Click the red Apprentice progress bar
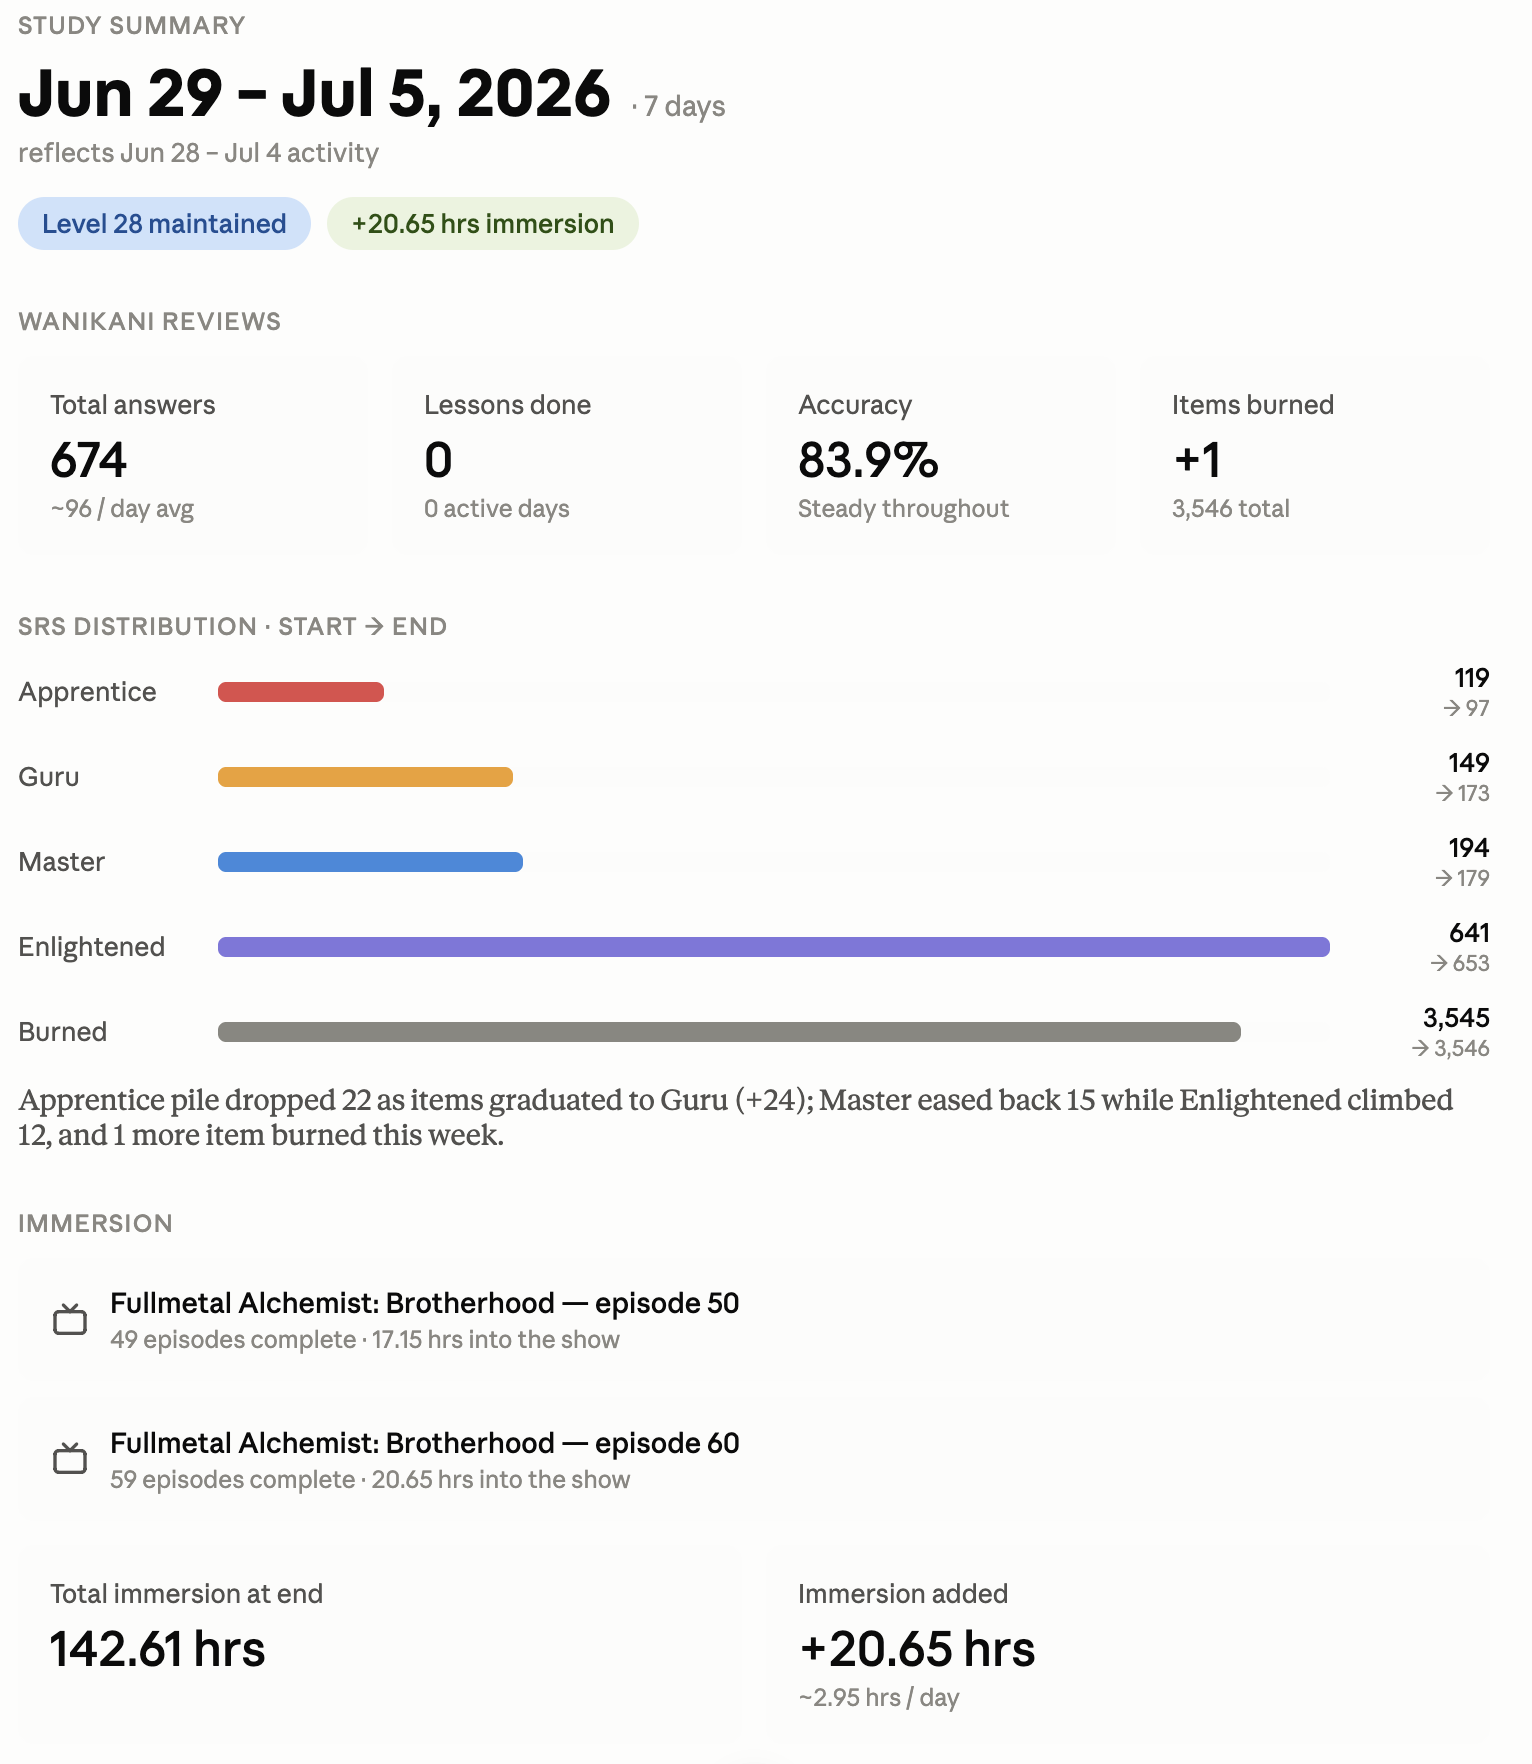1532x1764 pixels. tap(301, 692)
